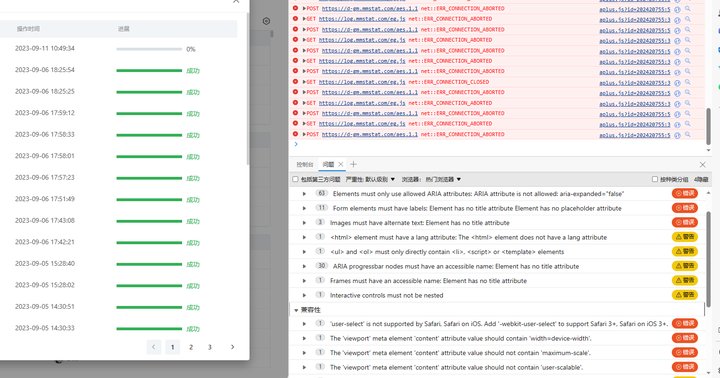Open log.mmstat.com URL on ERR_CONNECTION_CLOSED row
720x378 pixels.
pyautogui.click(x=362, y=82)
